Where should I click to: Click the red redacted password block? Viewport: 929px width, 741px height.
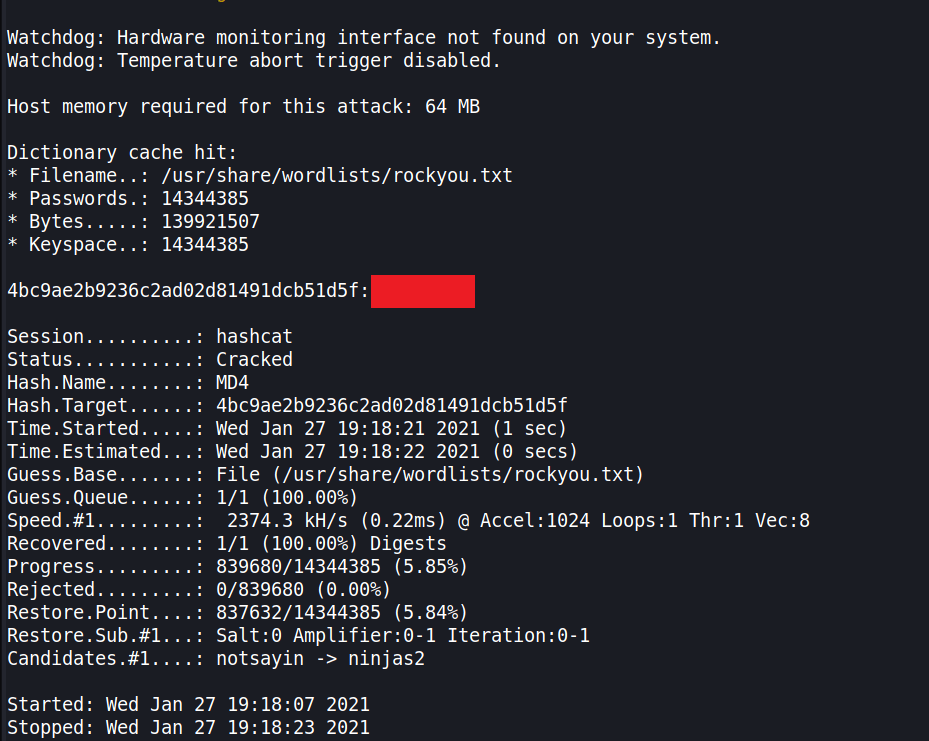[422, 291]
